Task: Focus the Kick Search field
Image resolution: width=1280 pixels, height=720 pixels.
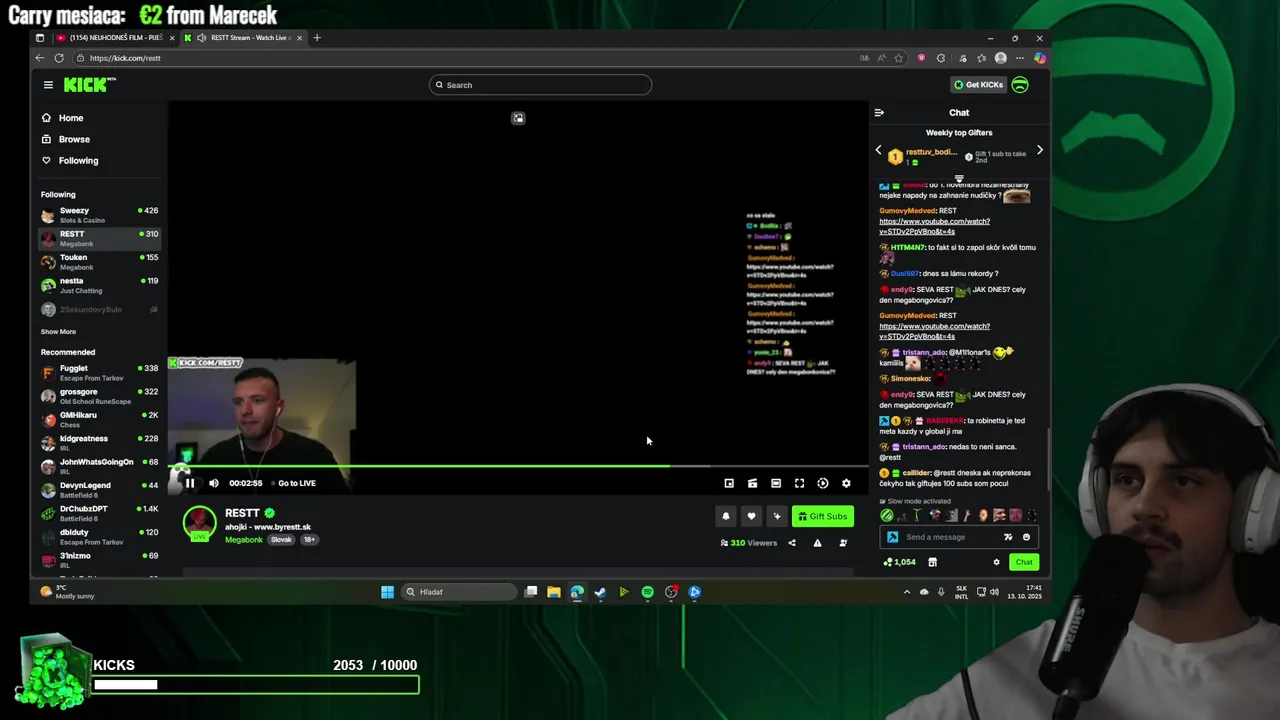Action: (540, 85)
